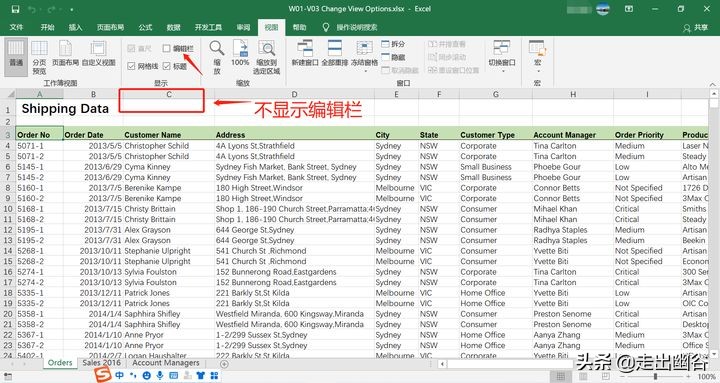Viewport: 720px width, 383px height.
Task: Click the zoom slider handle in status bar
Action: pos(655,377)
